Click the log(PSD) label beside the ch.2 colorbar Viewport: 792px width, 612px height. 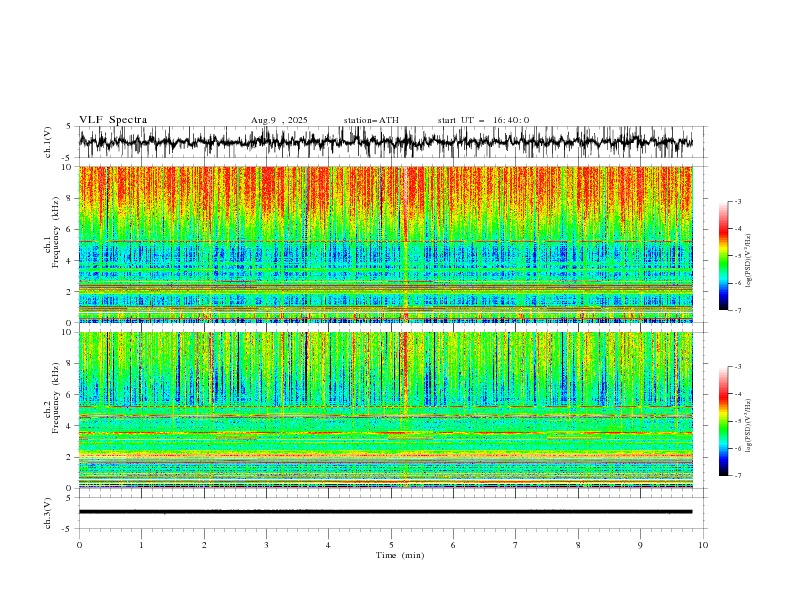pos(748,426)
